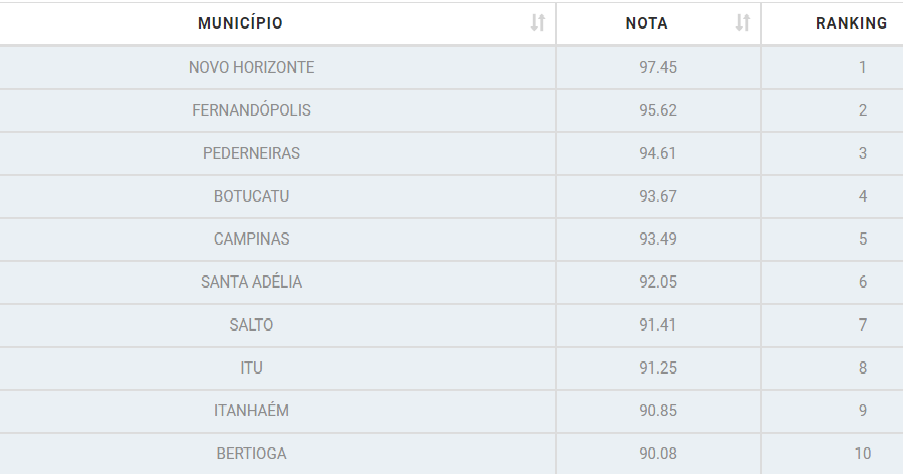Click the 91.25 nota value
This screenshot has height=474, width=903.
point(658,369)
